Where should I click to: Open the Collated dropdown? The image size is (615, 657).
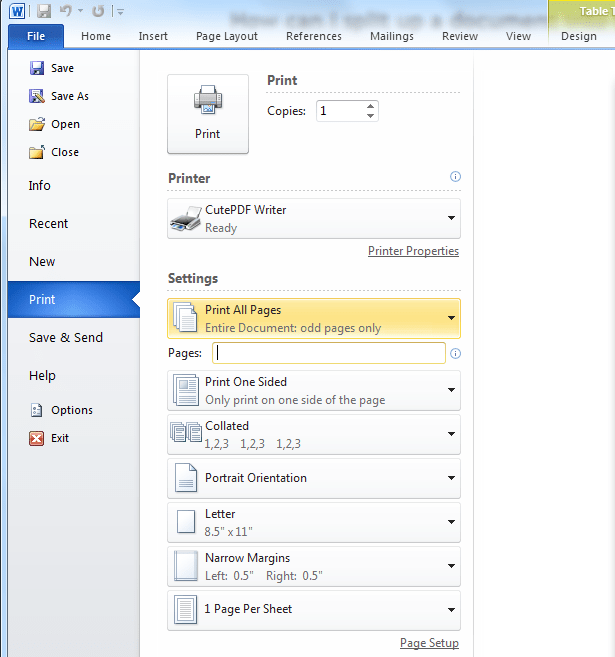coord(314,435)
